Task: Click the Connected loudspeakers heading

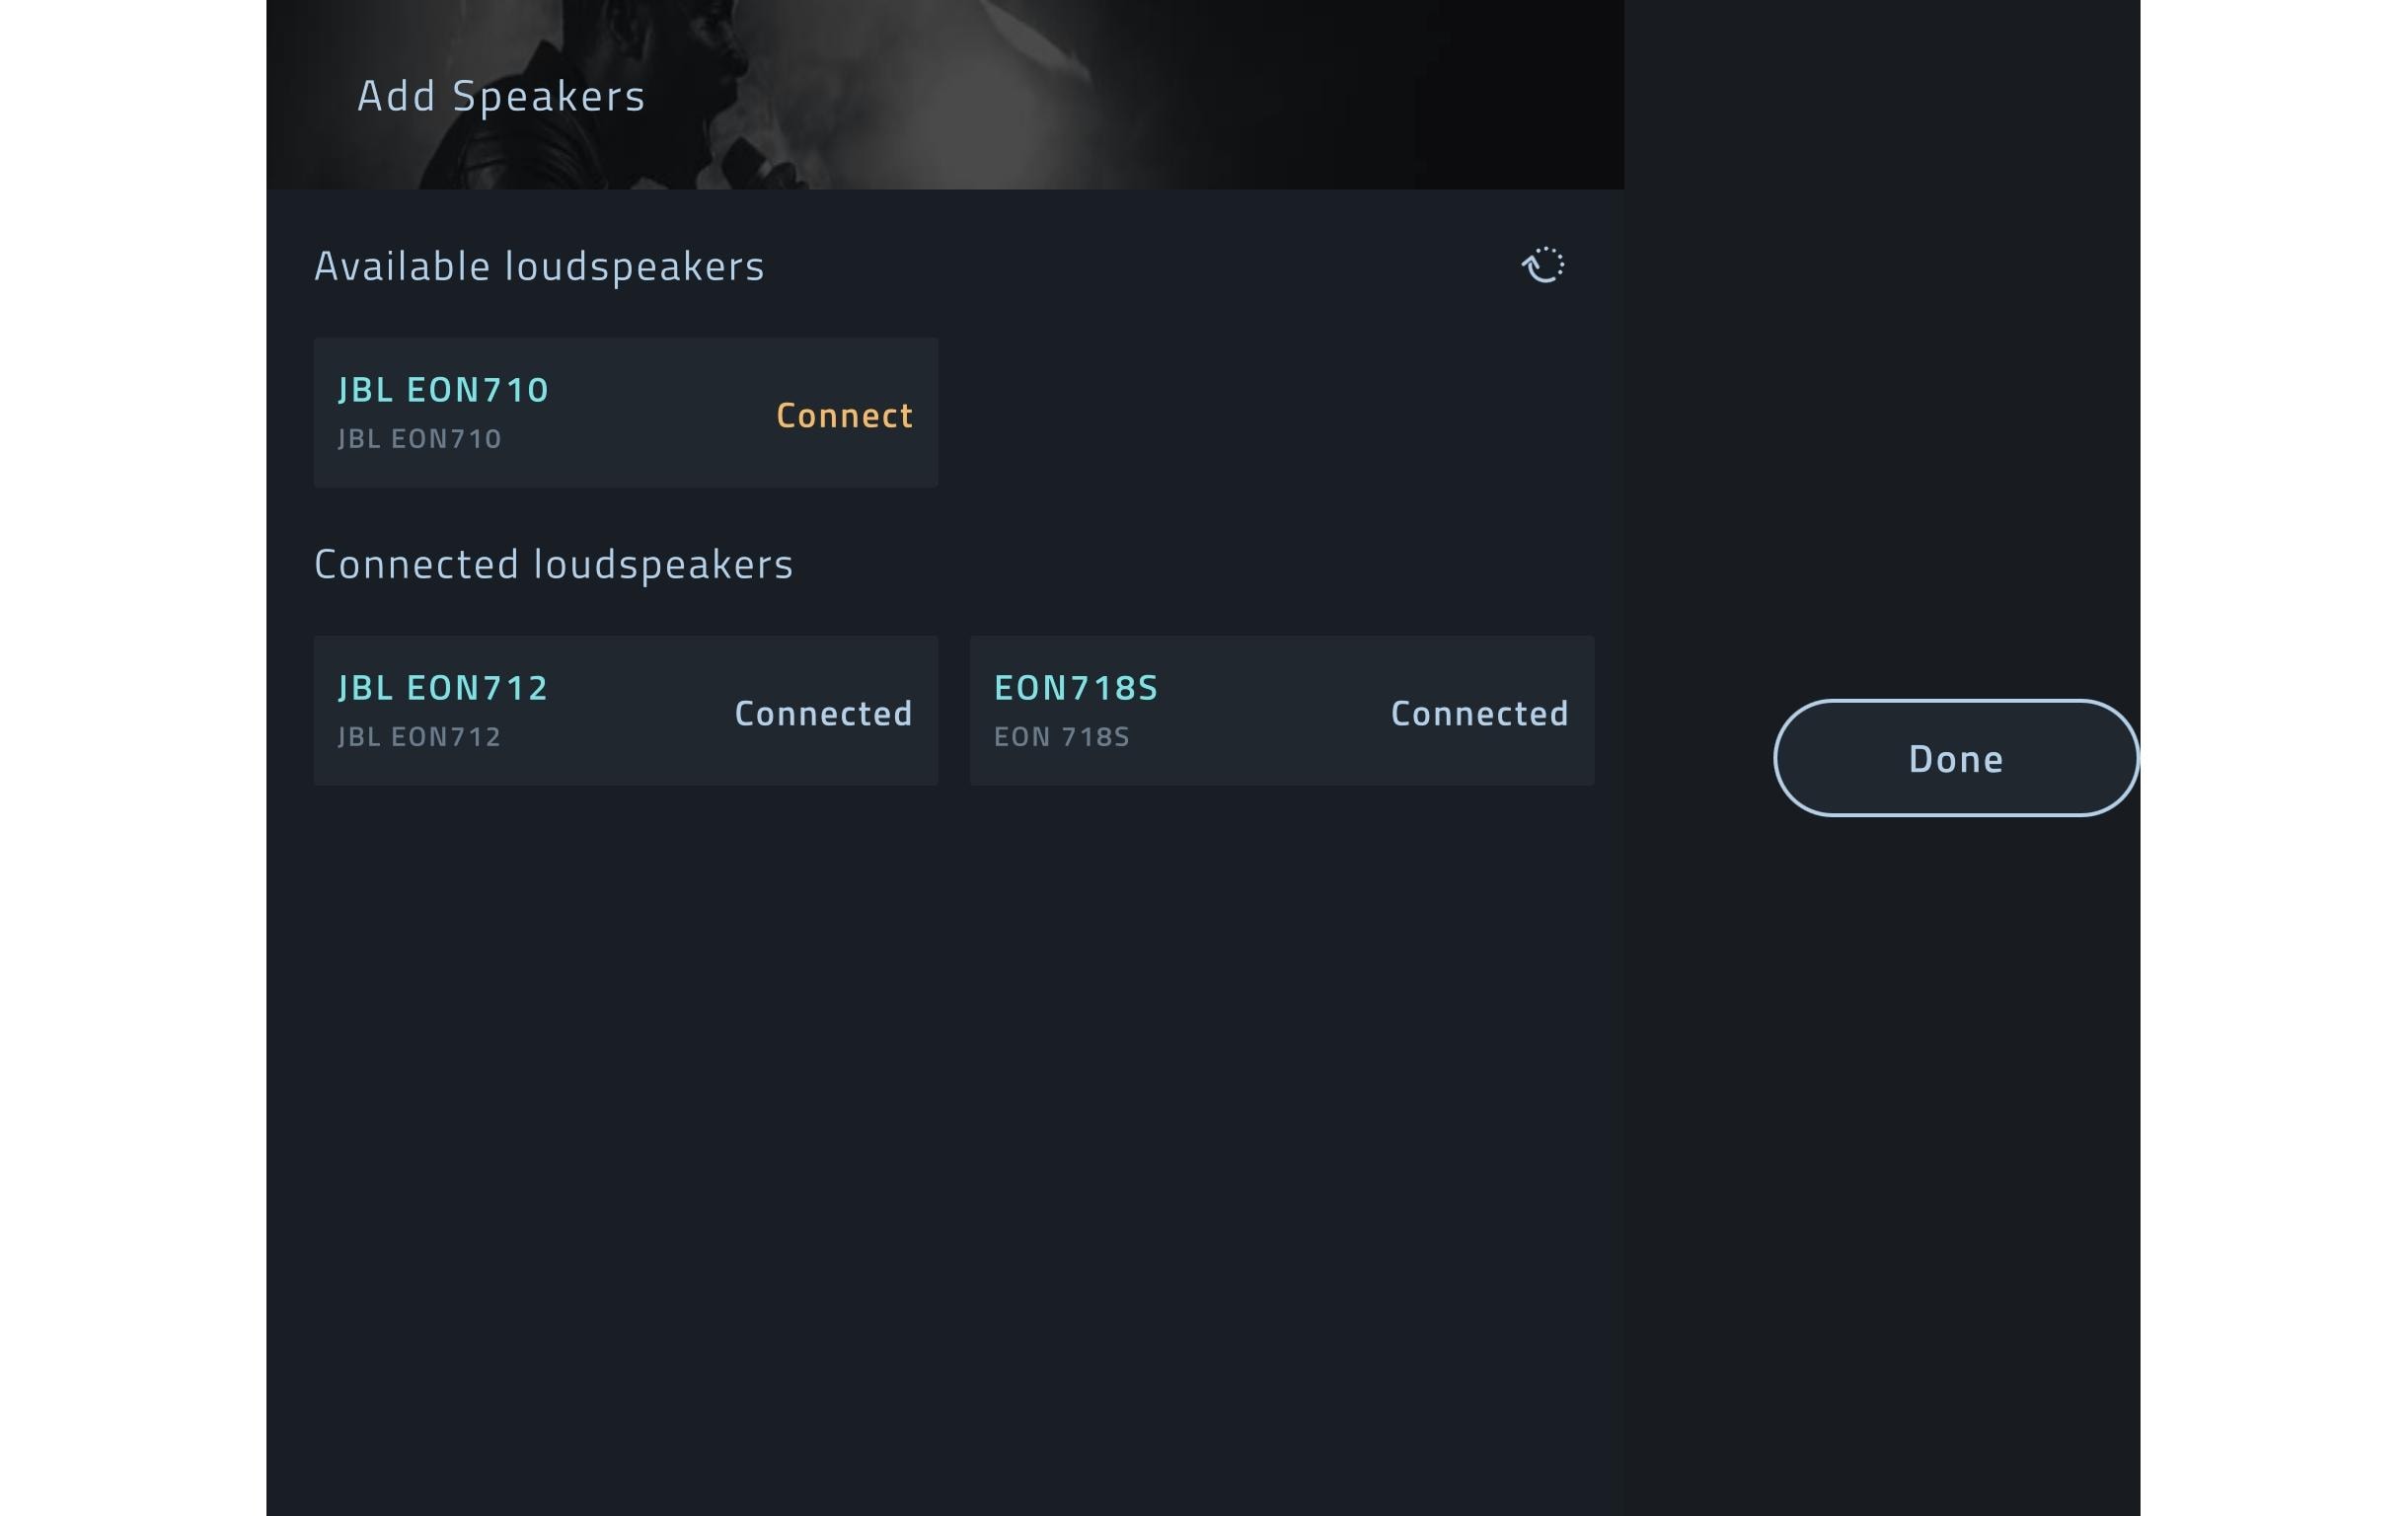Action: [x=553, y=564]
